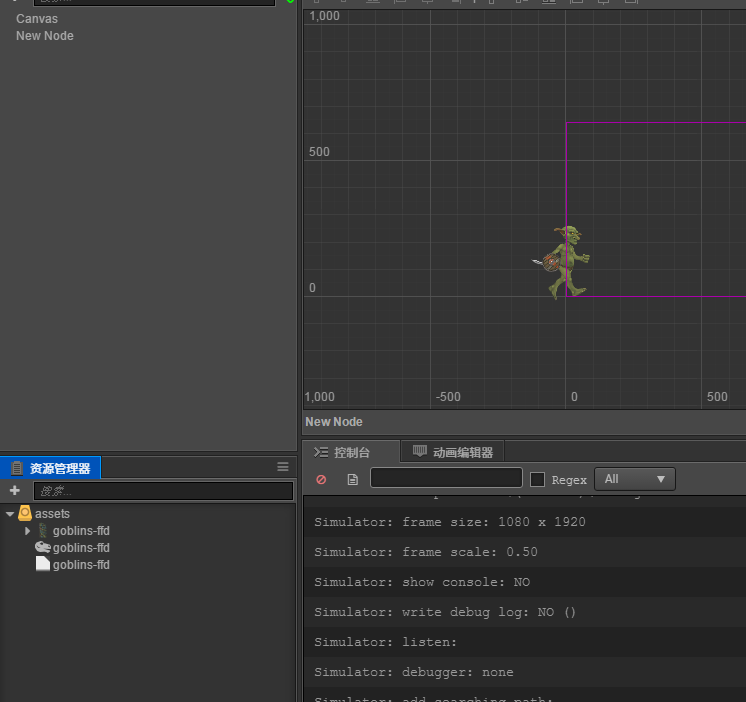The height and width of the screenshot is (702, 746).
Task: Select the 资源管理器 tab
Action: tap(50, 468)
